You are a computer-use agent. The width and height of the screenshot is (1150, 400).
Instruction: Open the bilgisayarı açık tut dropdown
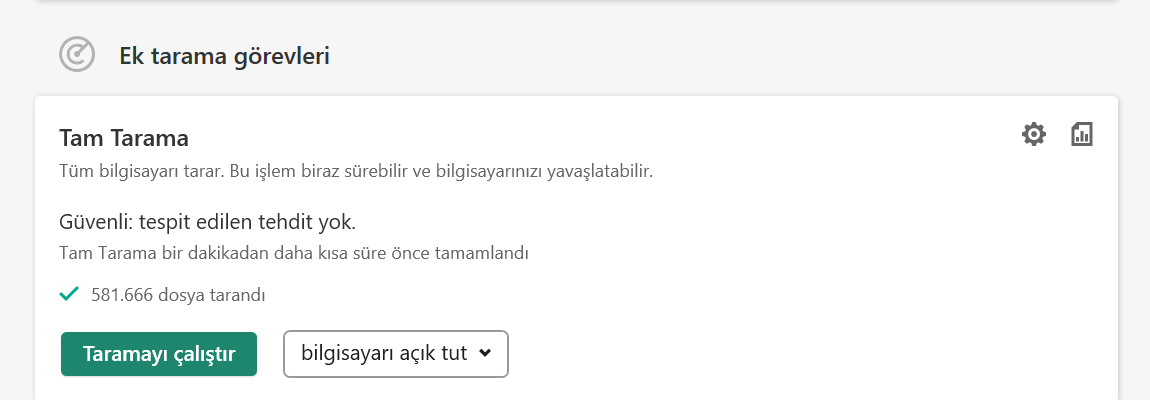point(396,354)
